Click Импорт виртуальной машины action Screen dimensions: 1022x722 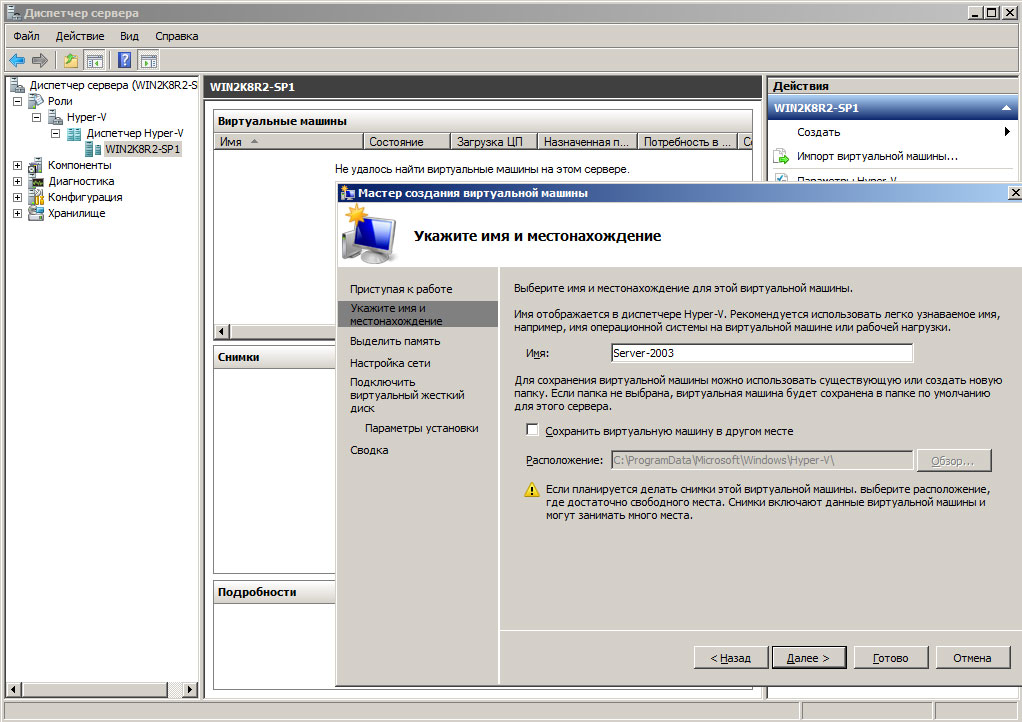(x=877, y=156)
